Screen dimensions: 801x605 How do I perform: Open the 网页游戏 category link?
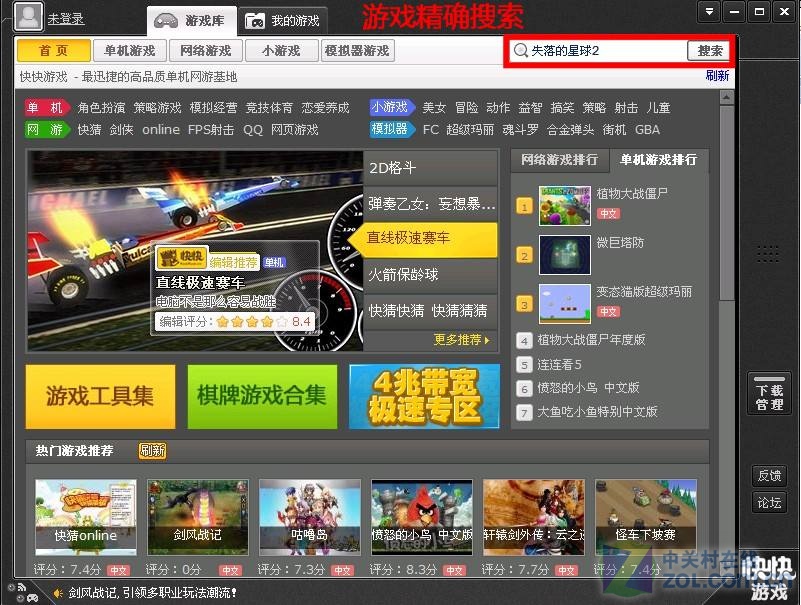point(294,130)
